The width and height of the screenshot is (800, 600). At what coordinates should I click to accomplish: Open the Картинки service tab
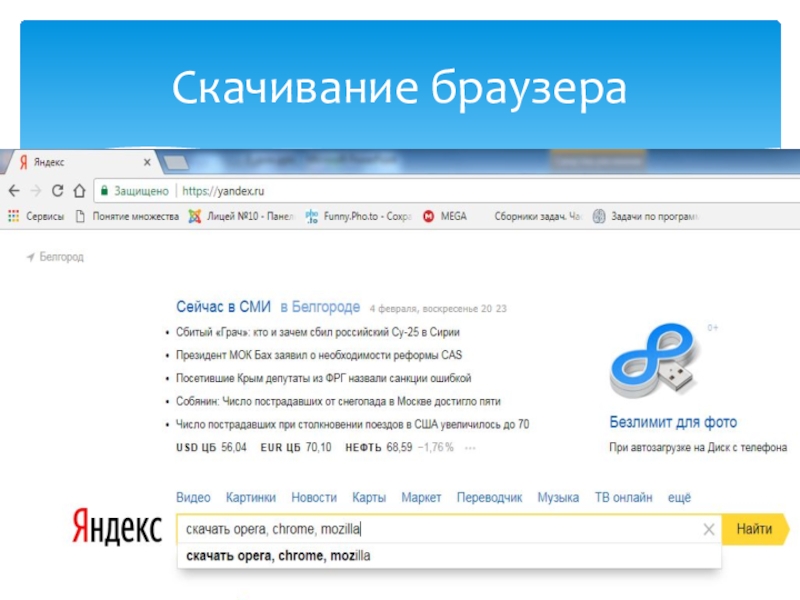point(251,497)
